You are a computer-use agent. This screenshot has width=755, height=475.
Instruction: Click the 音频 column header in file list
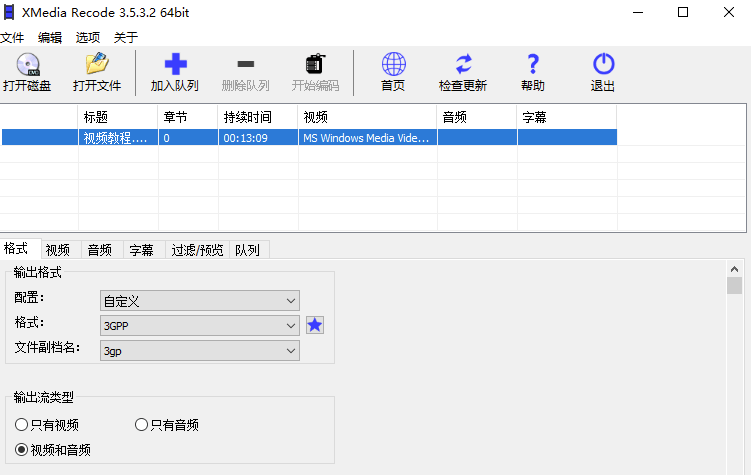pyautogui.click(x=477, y=117)
